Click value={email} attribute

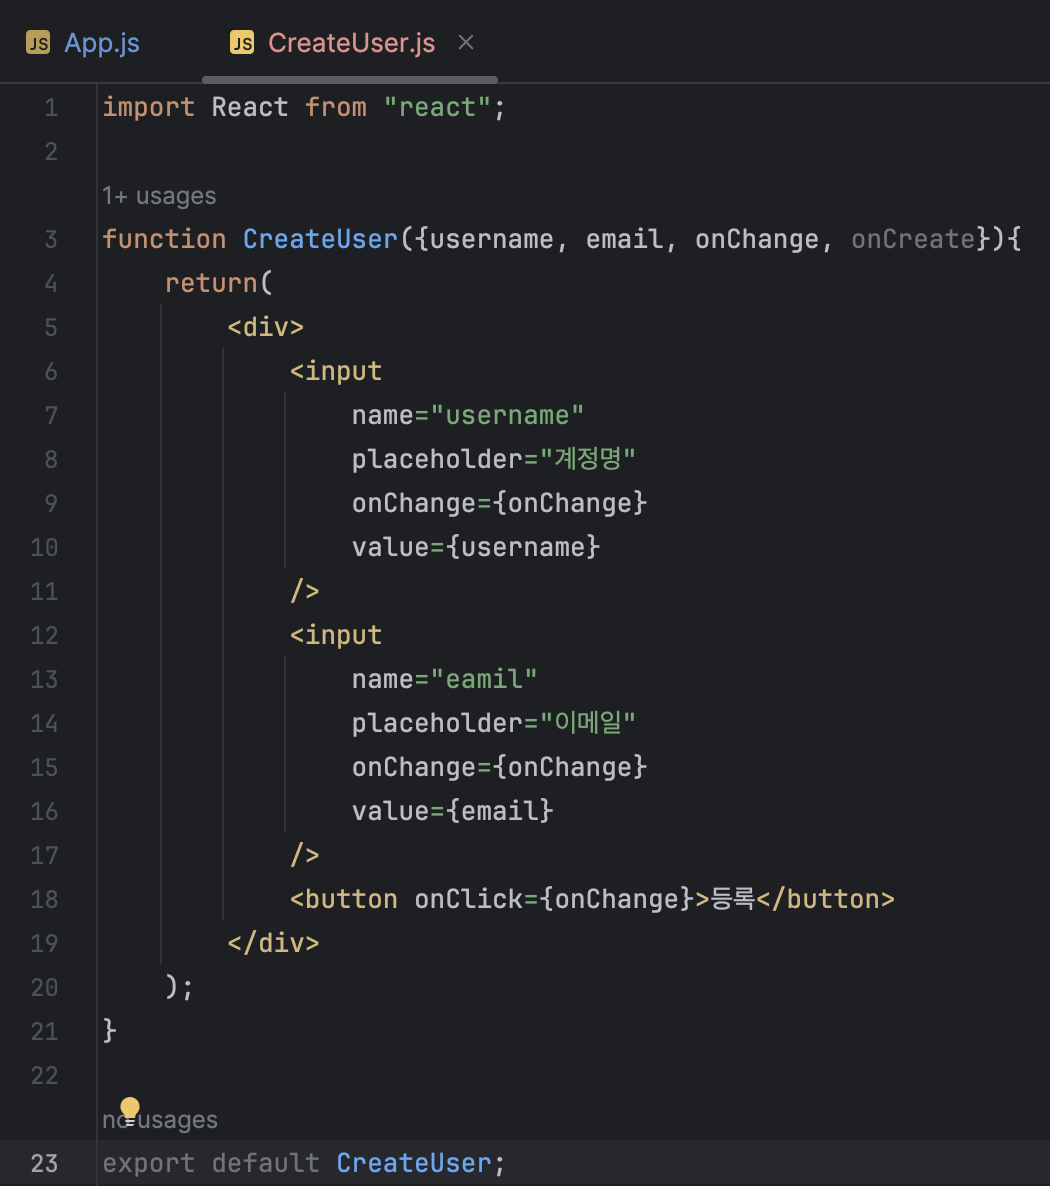pos(452,812)
